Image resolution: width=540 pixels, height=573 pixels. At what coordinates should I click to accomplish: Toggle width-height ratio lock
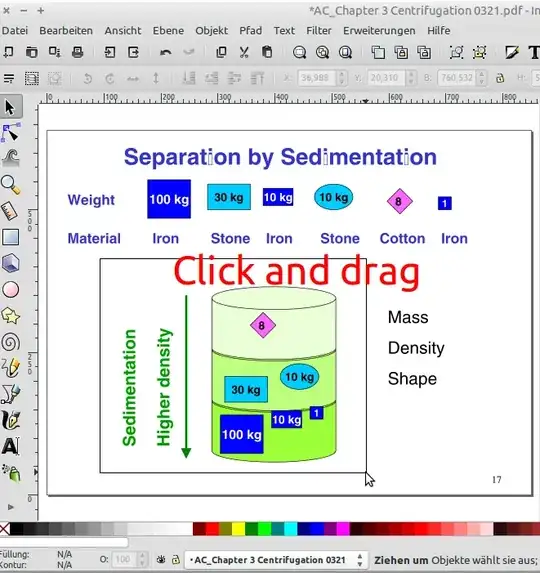pyautogui.click(x=500, y=78)
